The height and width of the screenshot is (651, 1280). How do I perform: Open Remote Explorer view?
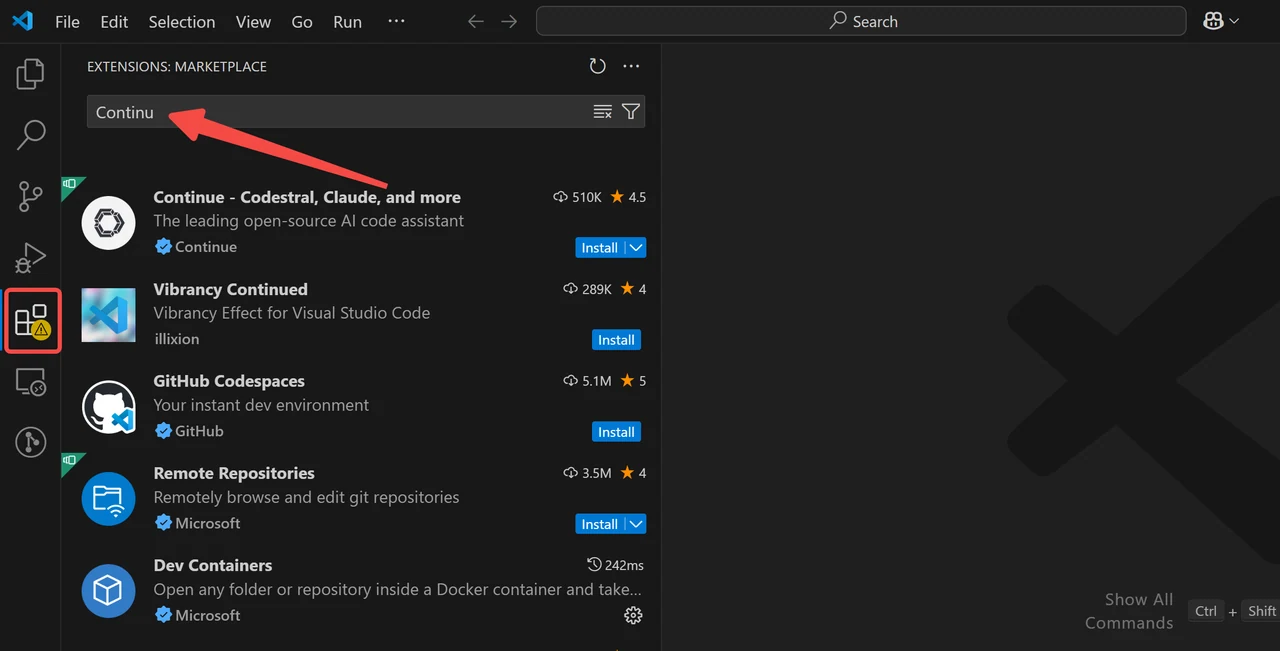tap(31, 382)
